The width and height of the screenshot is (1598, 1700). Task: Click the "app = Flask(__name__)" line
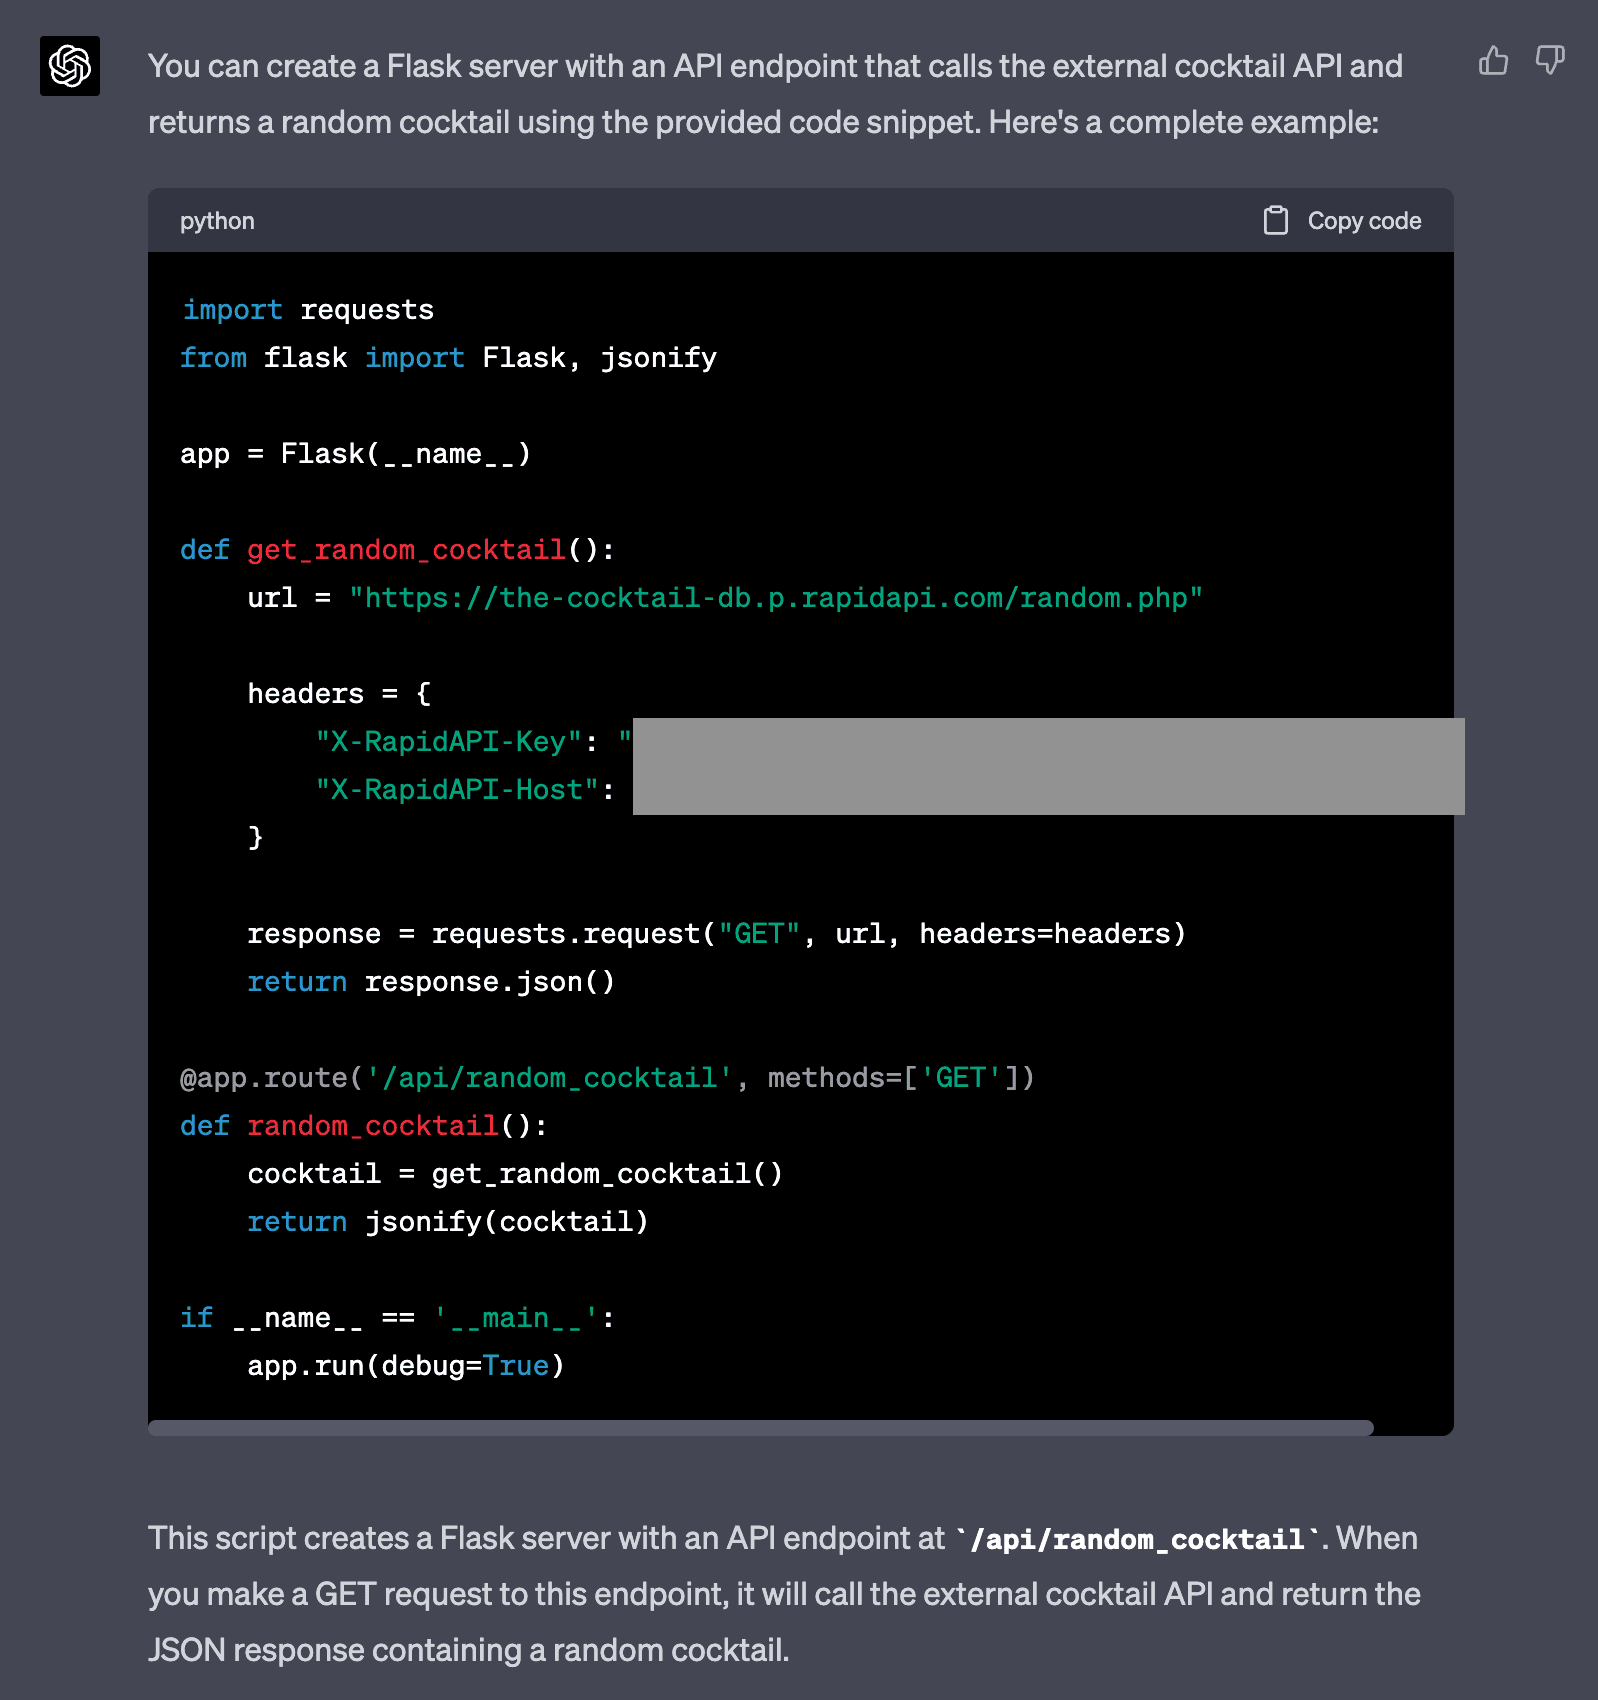click(355, 454)
